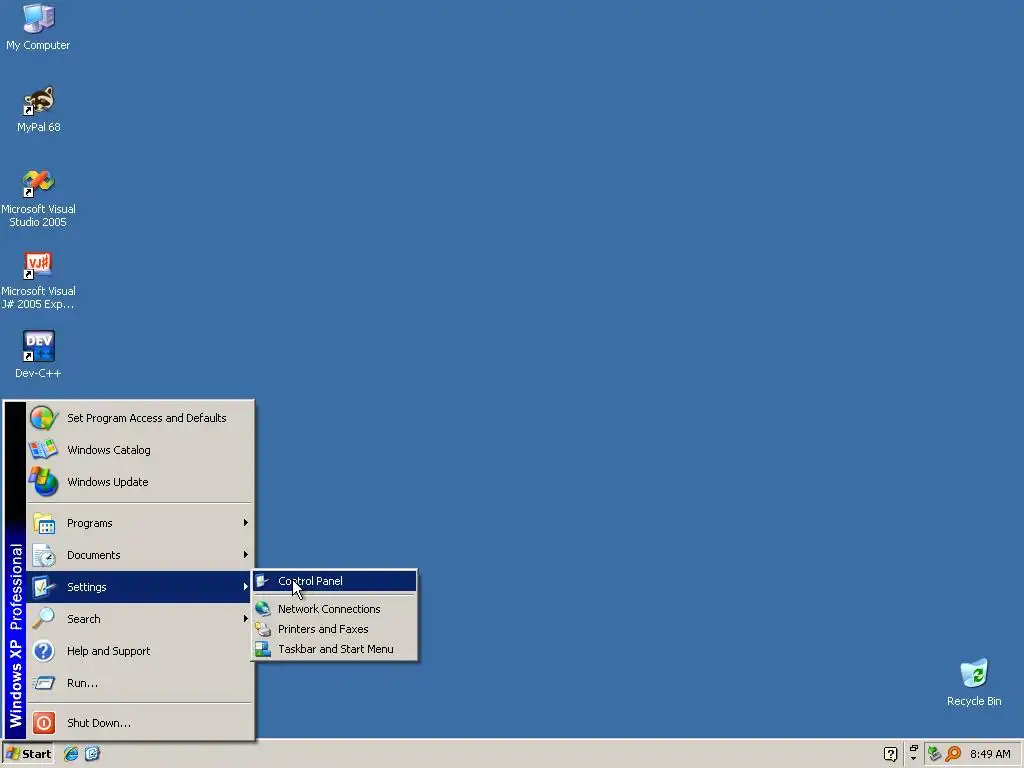This screenshot has height=768, width=1024.
Task: Select the Recycle Bin icon
Action: coord(974,682)
